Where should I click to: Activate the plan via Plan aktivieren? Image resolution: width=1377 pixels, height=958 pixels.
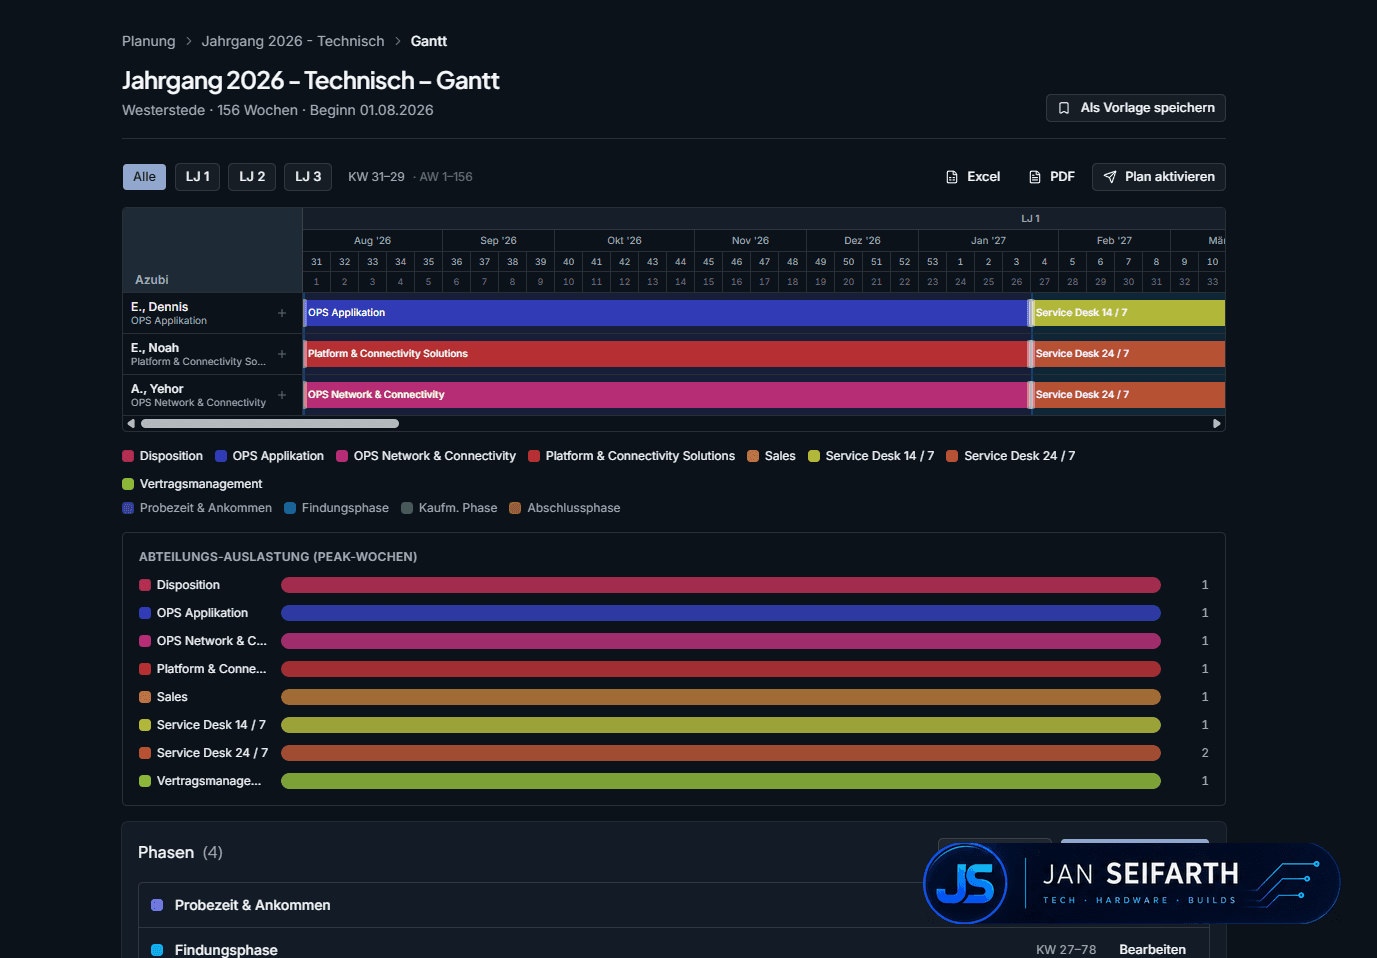(x=1159, y=177)
